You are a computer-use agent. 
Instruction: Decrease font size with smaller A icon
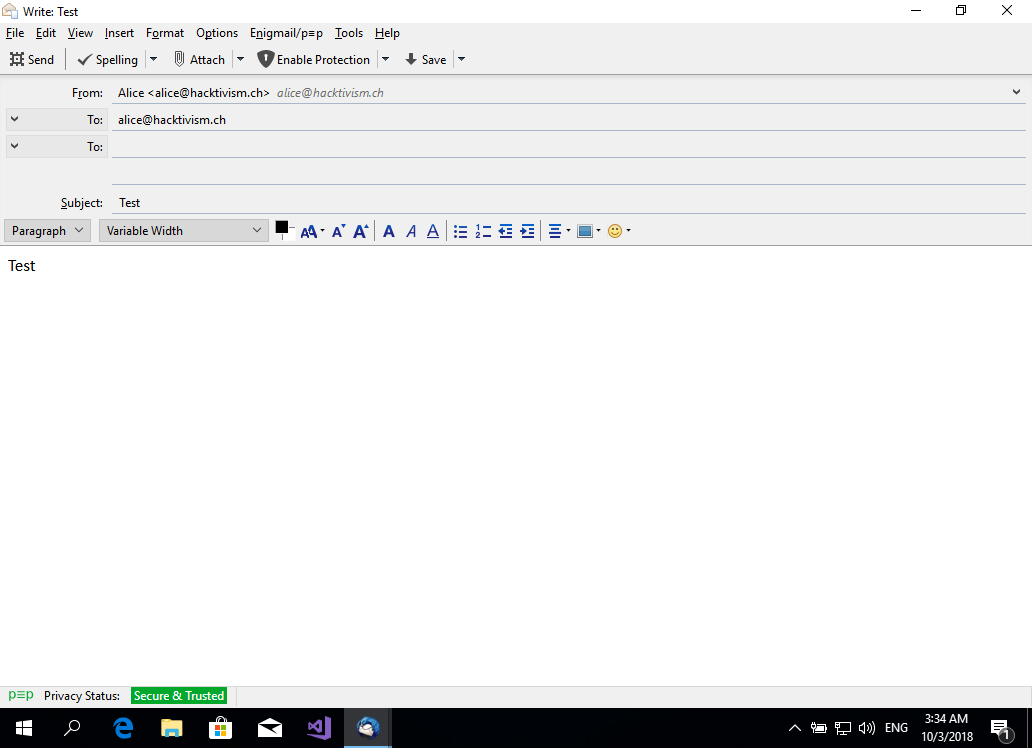tap(338, 231)
